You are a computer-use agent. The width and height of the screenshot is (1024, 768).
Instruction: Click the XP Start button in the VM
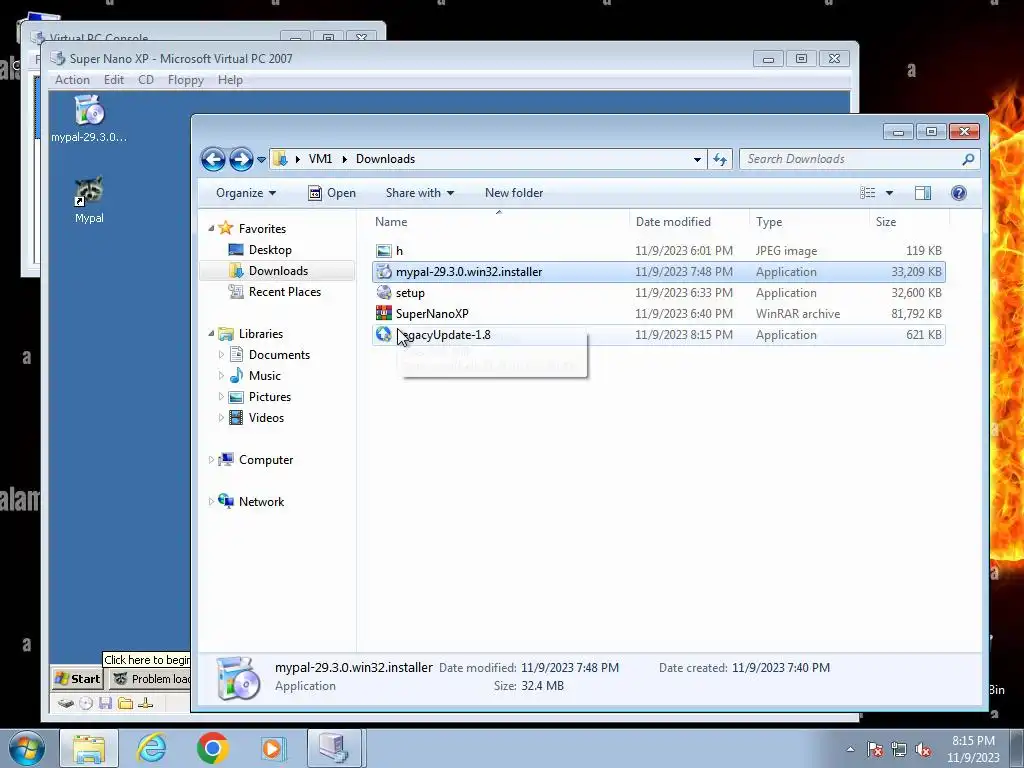coord(78,679)
